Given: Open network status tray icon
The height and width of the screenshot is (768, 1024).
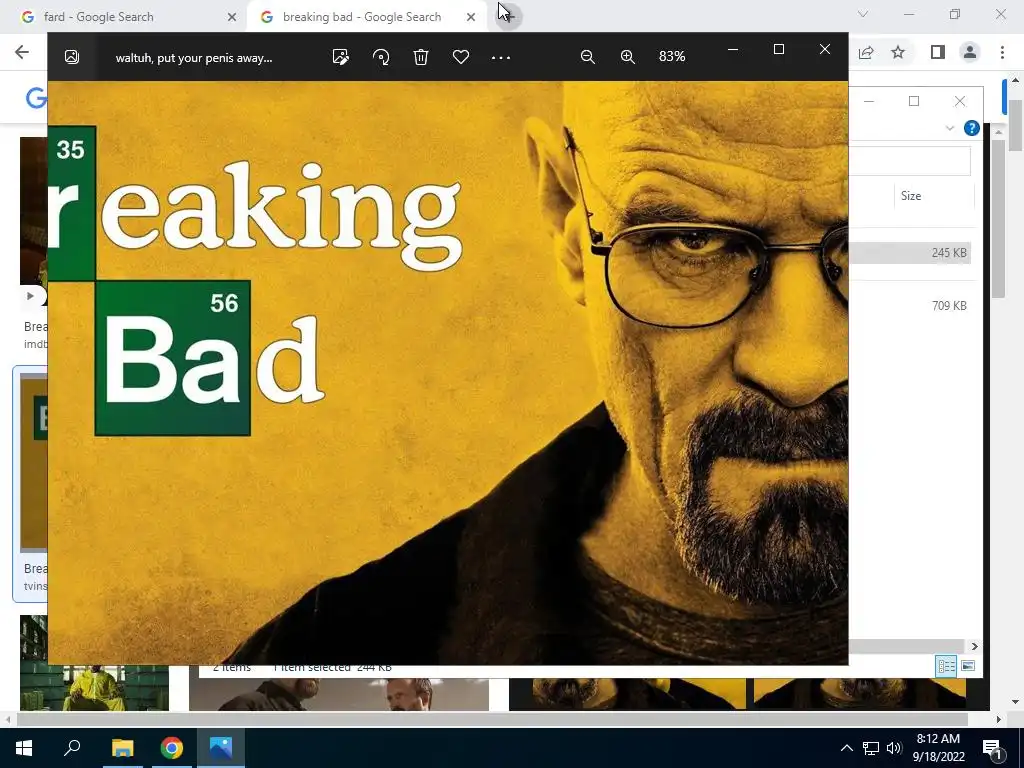Looking at the screenshot, I should (871, 748).
